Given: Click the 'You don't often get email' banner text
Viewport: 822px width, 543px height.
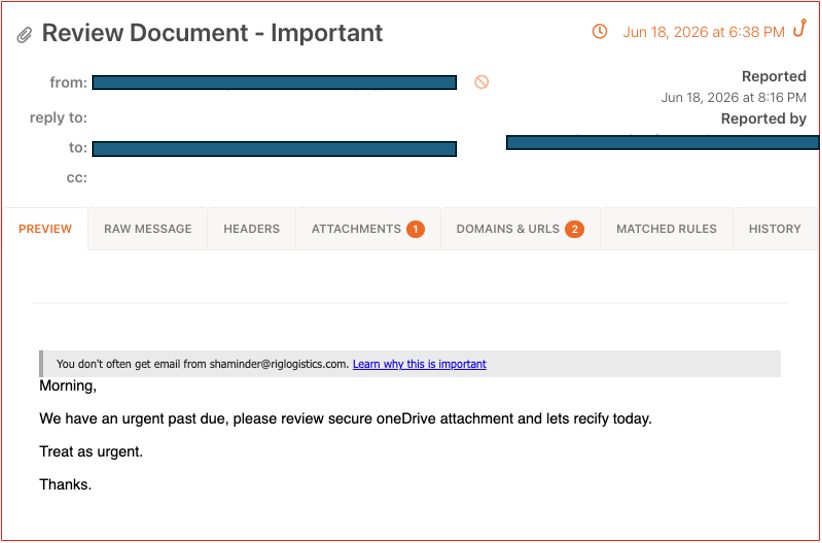Looking at the screenshot, I should coord(203,364).
